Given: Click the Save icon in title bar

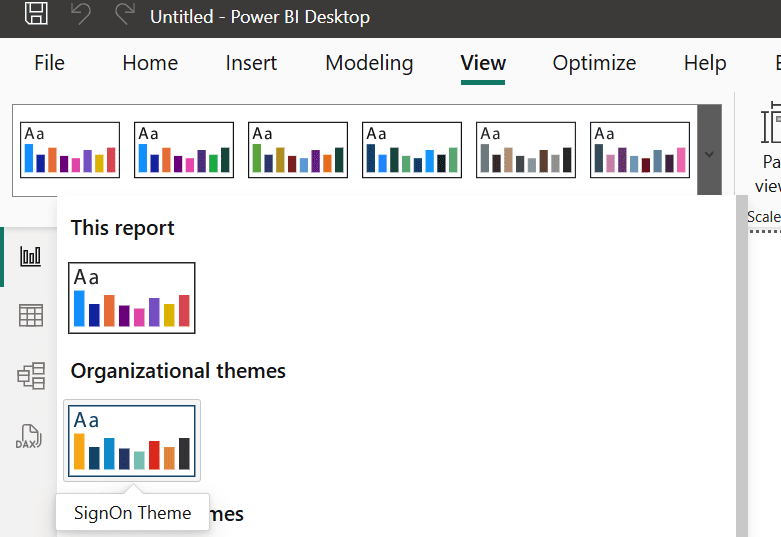Looking at the screenshot, I should pos(36,14).
